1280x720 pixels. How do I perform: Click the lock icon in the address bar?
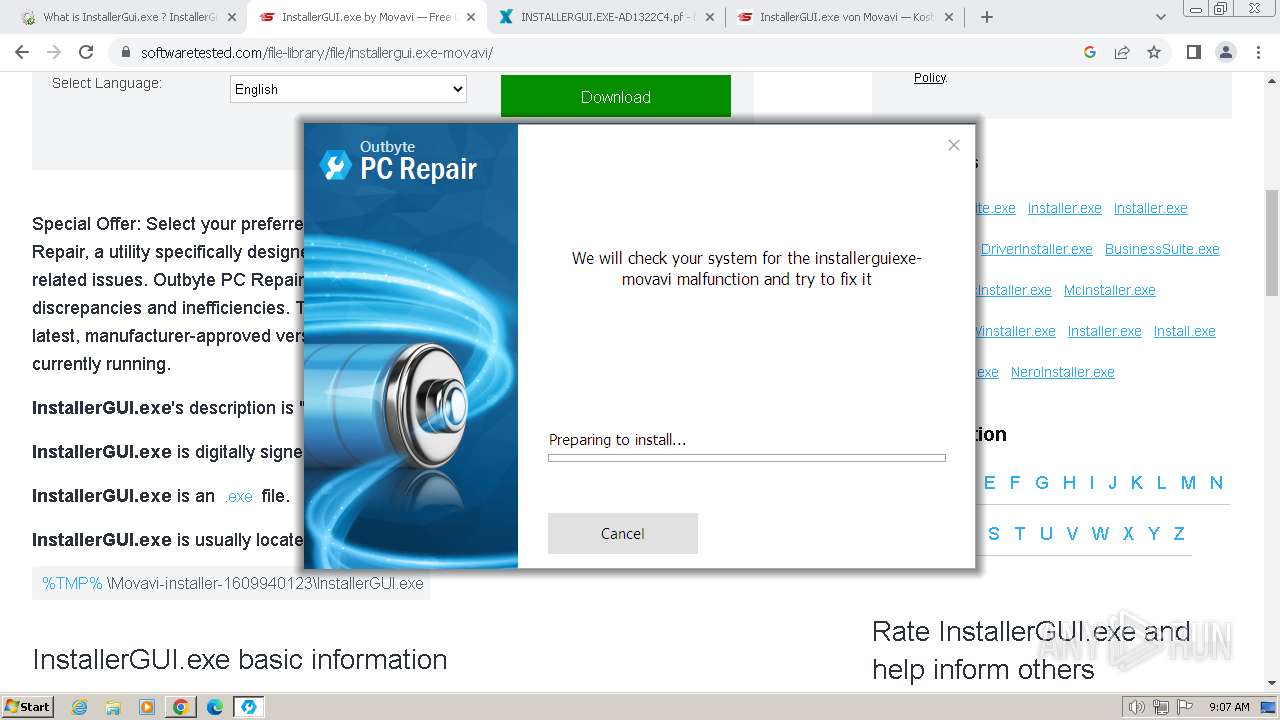click(125, 53)
